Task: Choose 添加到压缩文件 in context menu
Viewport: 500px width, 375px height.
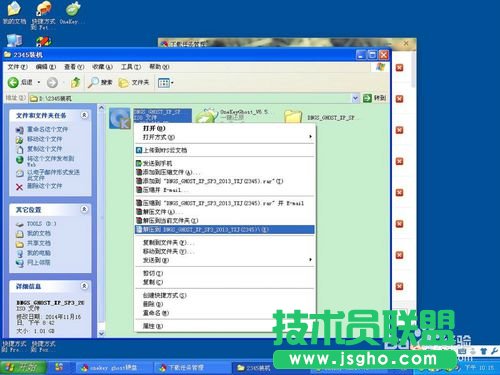Action: [x=224, y=172]
